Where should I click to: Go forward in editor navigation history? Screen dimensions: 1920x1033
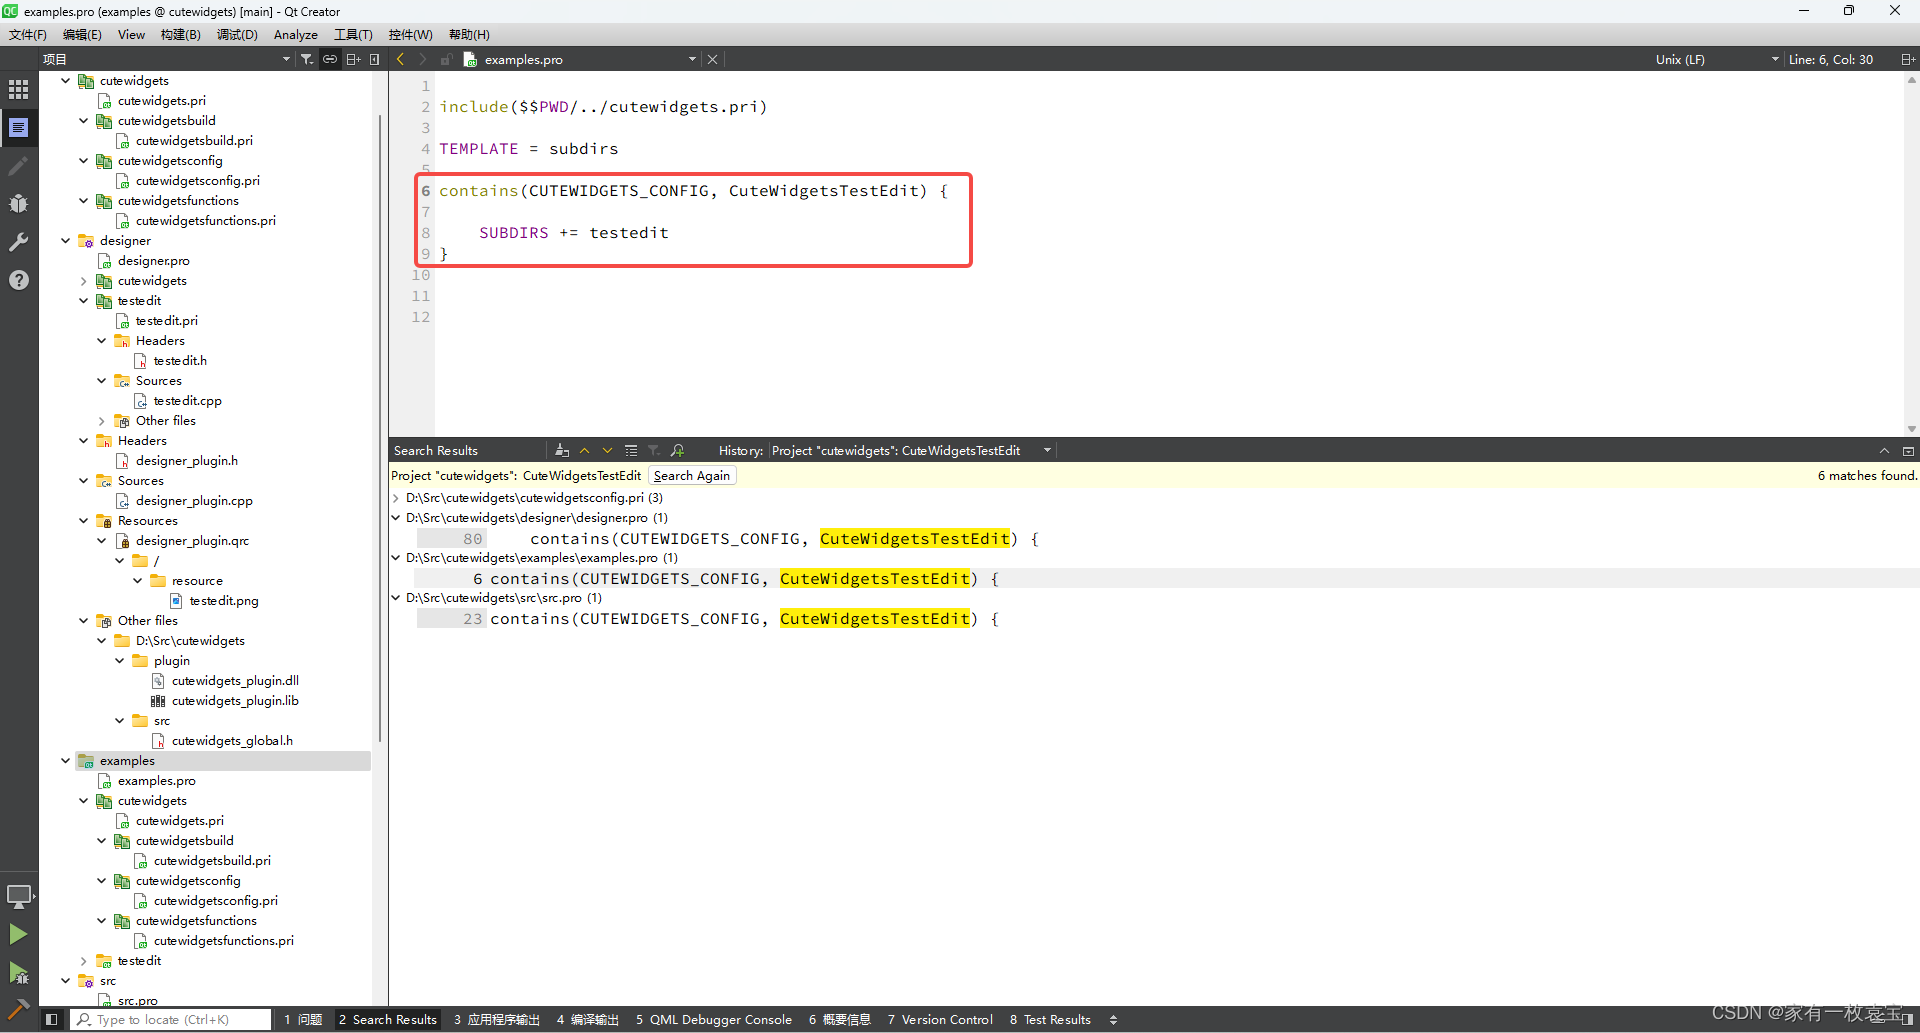pos(423,59)
